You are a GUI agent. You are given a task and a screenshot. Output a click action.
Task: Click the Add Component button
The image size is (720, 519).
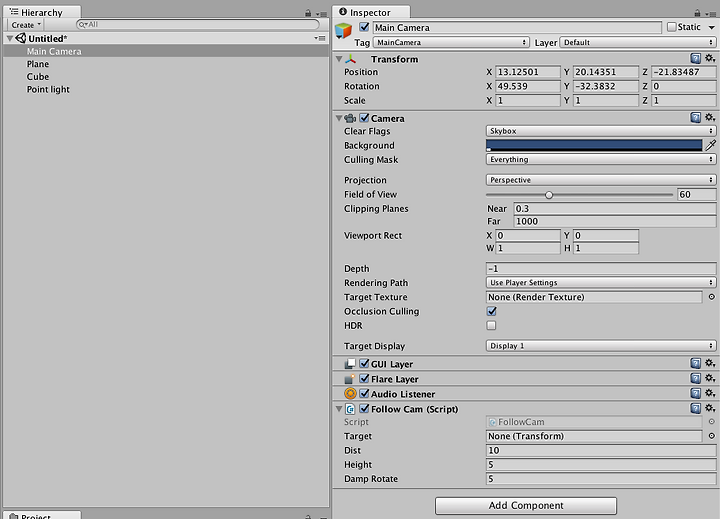click(526, 506)
